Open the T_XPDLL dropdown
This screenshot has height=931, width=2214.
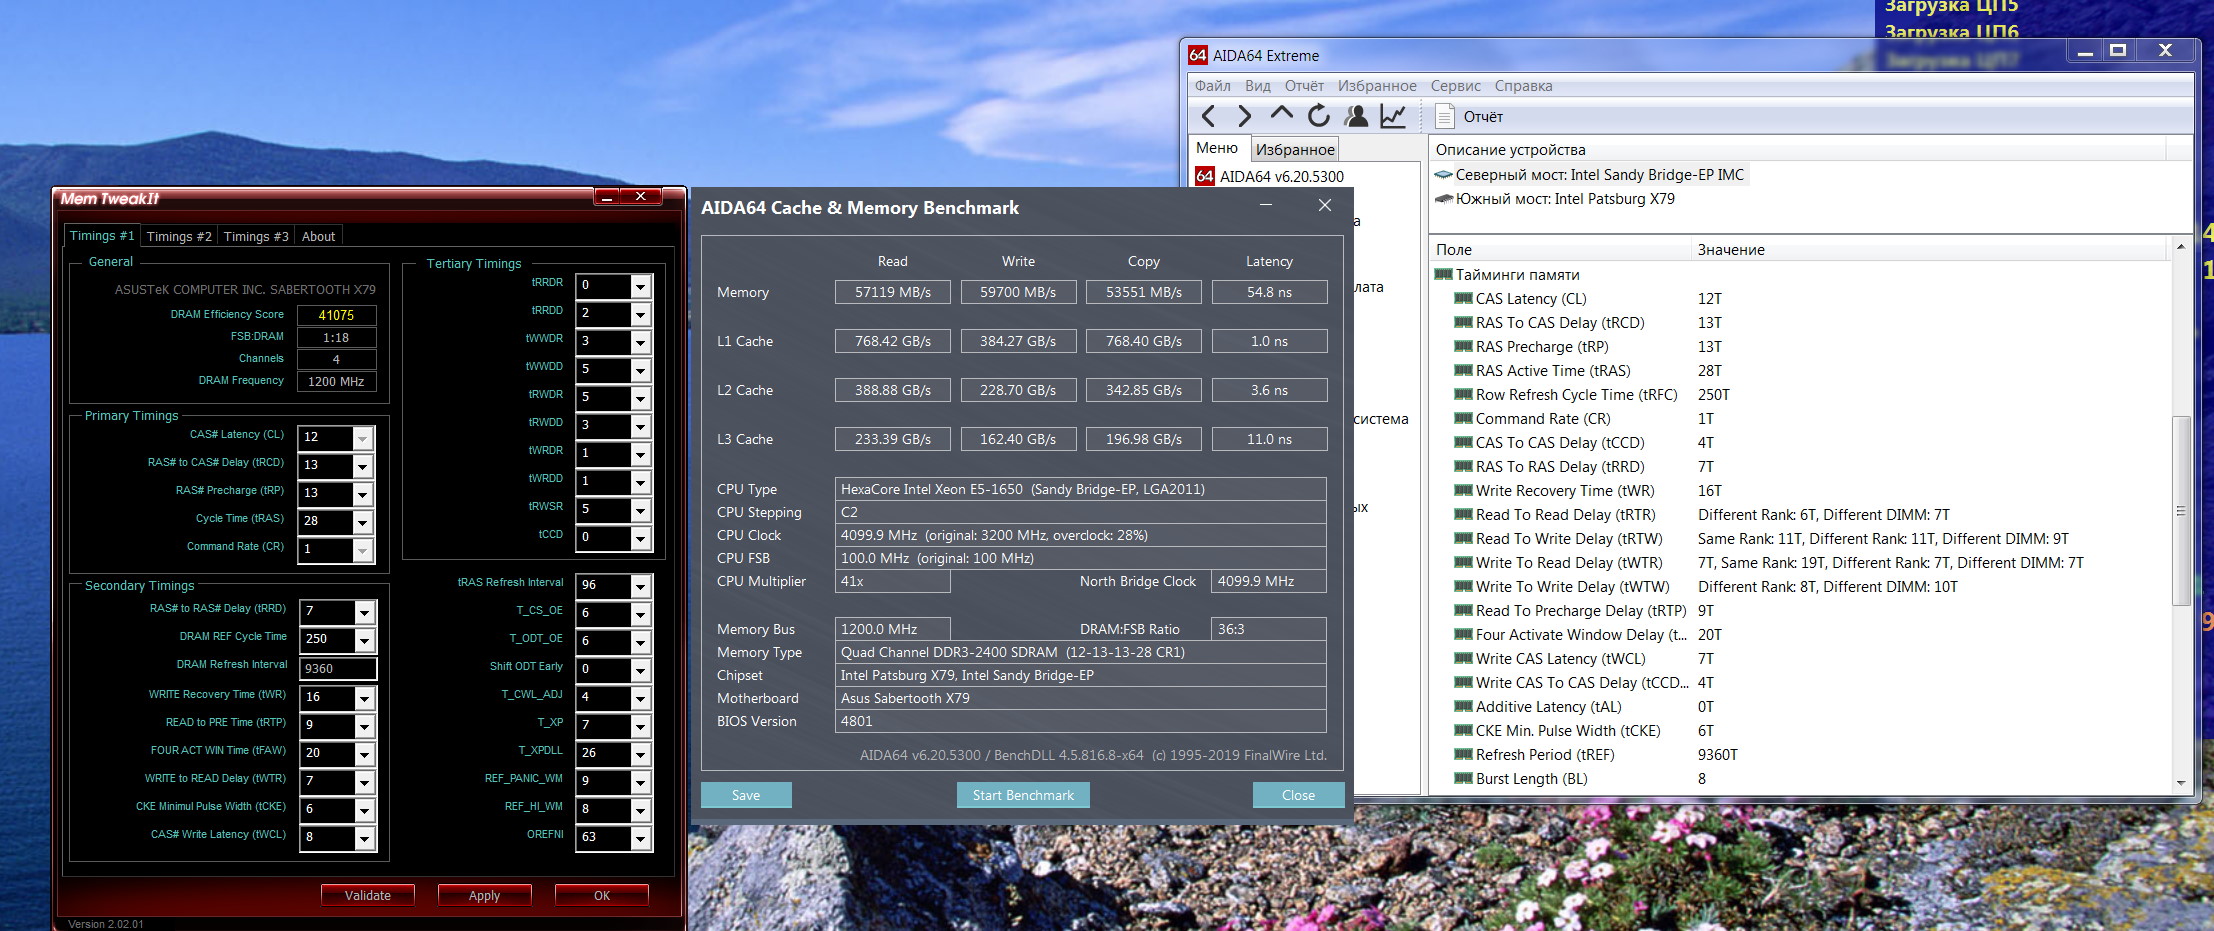pyautogui.click(x=641, y=755)
